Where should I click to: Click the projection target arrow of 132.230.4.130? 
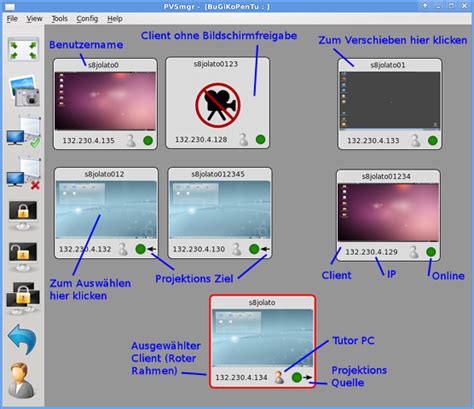tap(265, 249)
